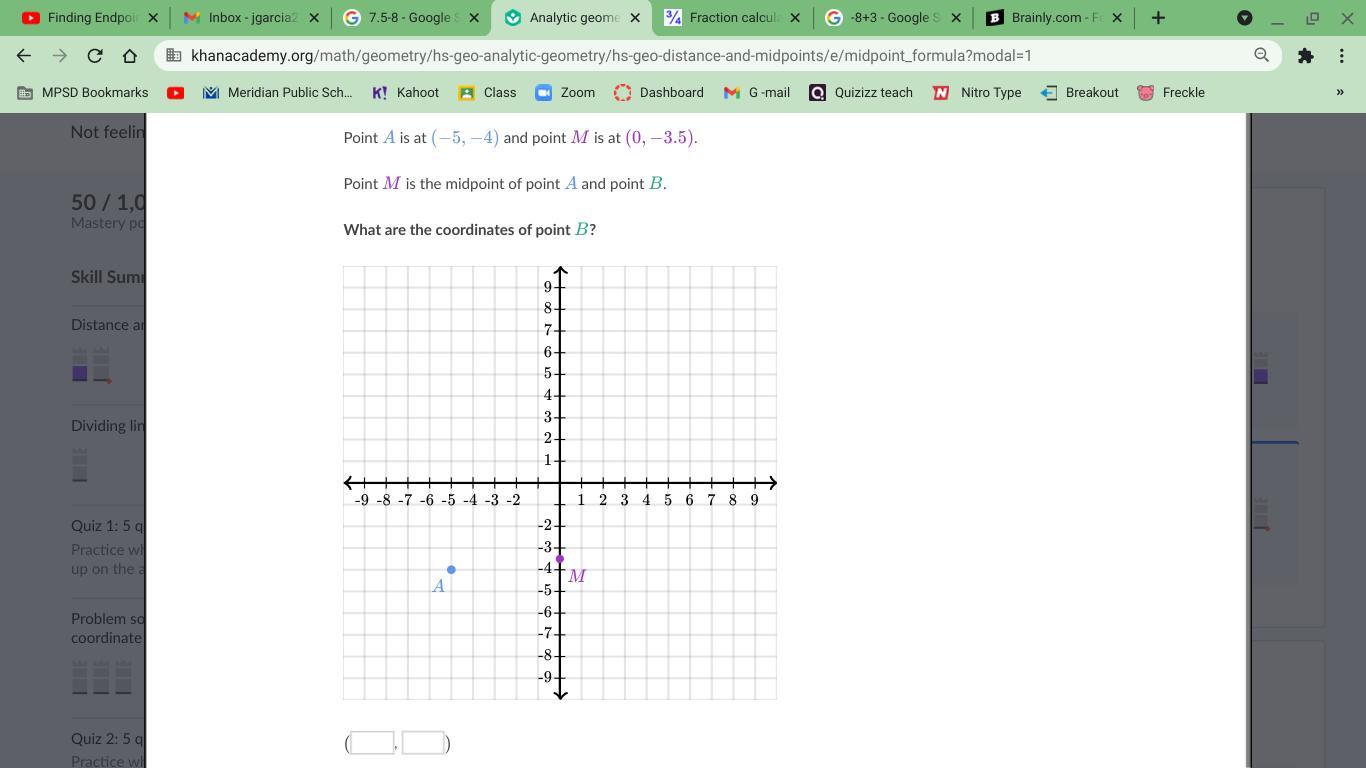Open the Dashboard bookmark
Viewport: 1366px width, 768px height.
(659, 92)
